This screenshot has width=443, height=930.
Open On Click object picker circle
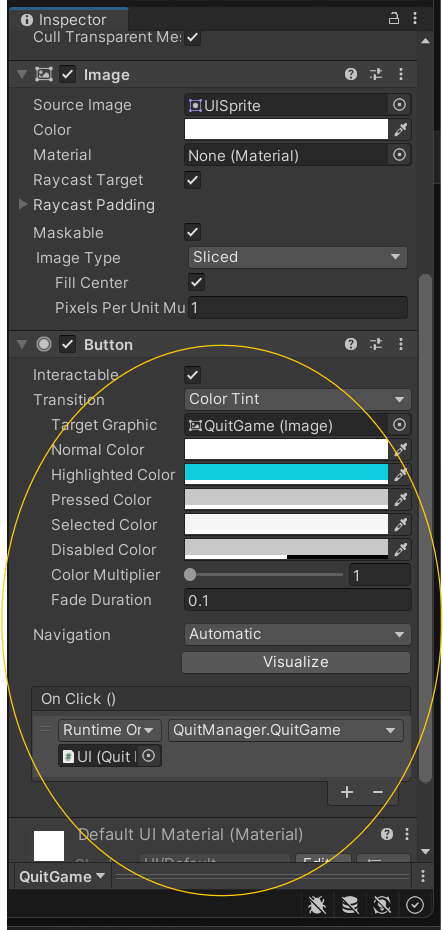pos(149,756)
